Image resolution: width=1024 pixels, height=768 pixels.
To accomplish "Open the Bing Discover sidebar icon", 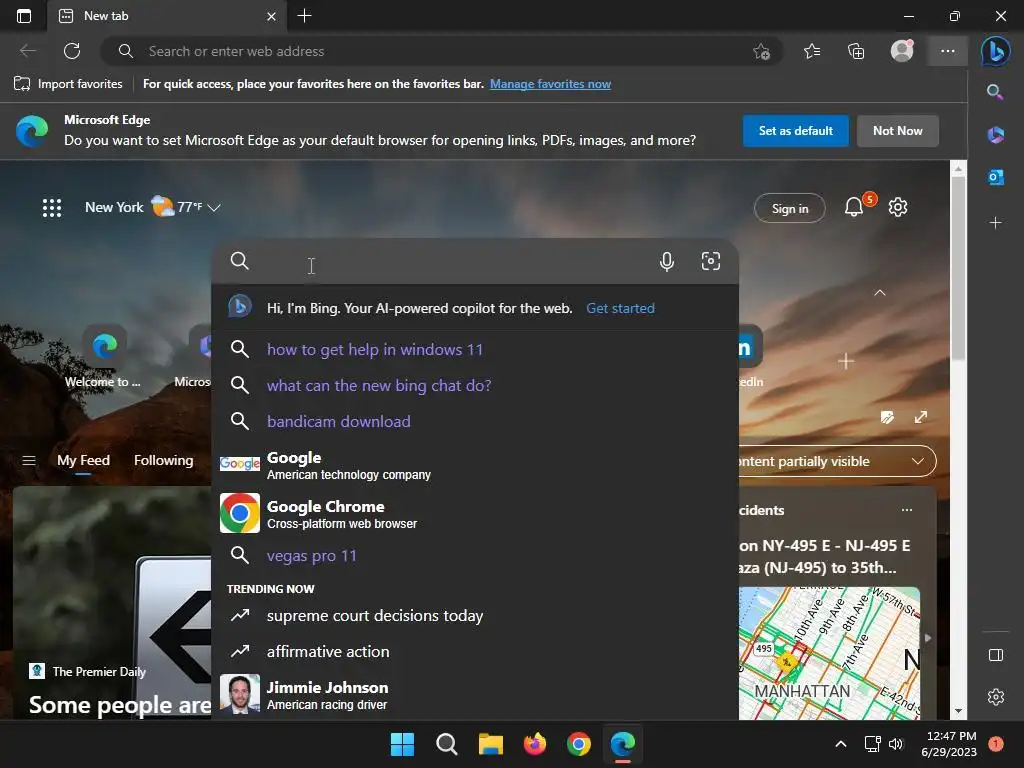I will click(x=996, y=51).
